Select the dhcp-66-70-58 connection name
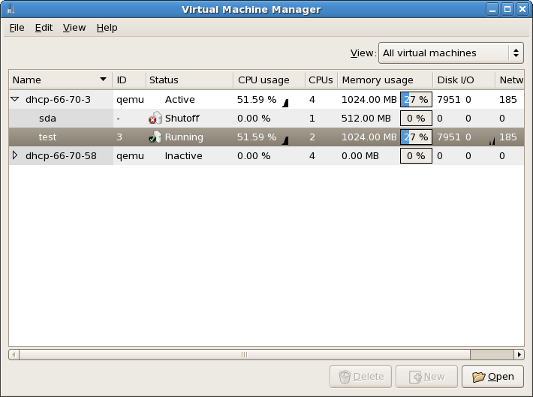 click(61, 156)
